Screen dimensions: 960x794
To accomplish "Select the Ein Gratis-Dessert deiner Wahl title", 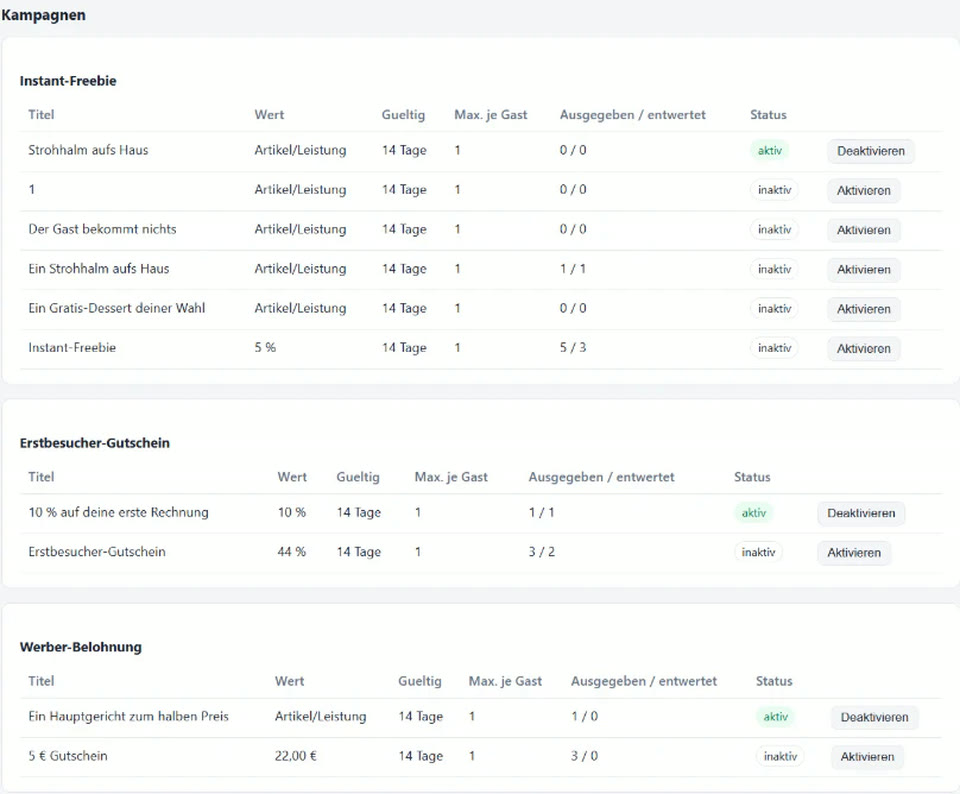I will pos(116,308).
